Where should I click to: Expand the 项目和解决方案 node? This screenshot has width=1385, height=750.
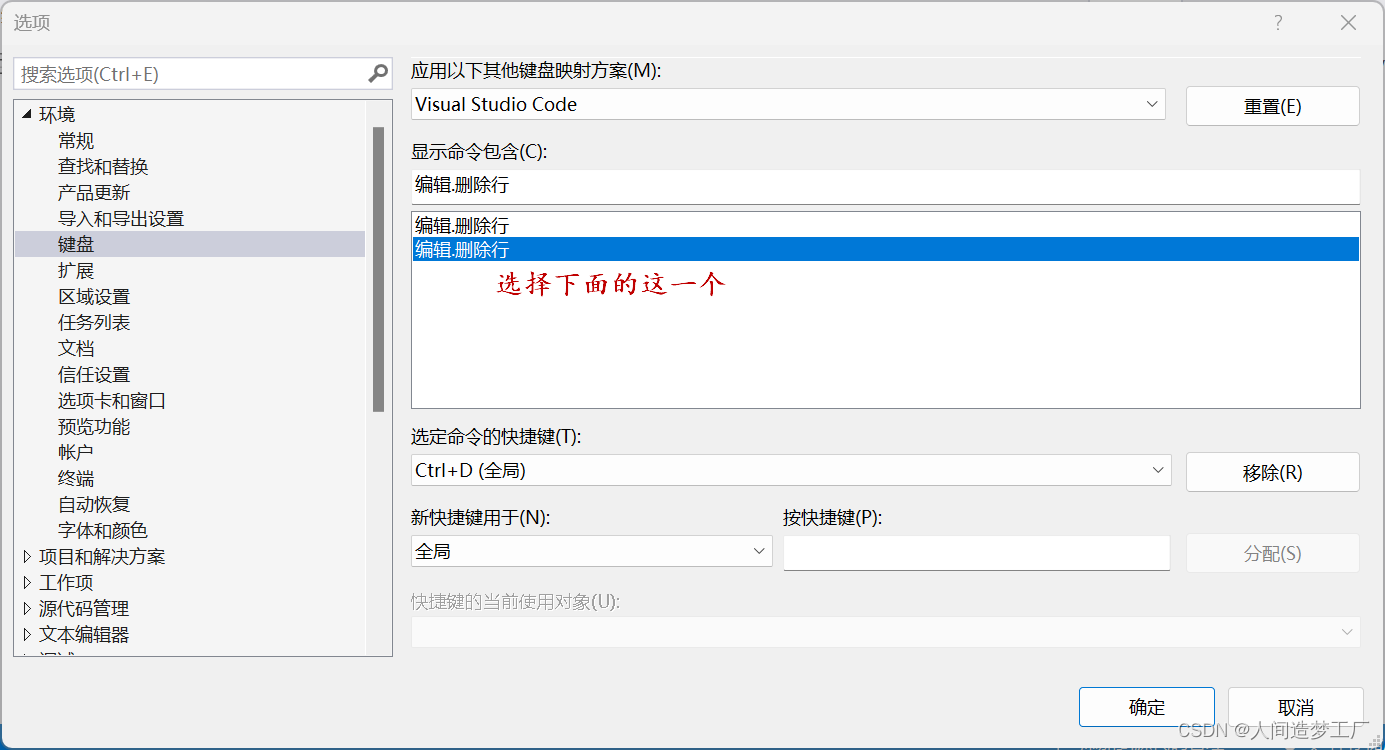click(27, 556)
